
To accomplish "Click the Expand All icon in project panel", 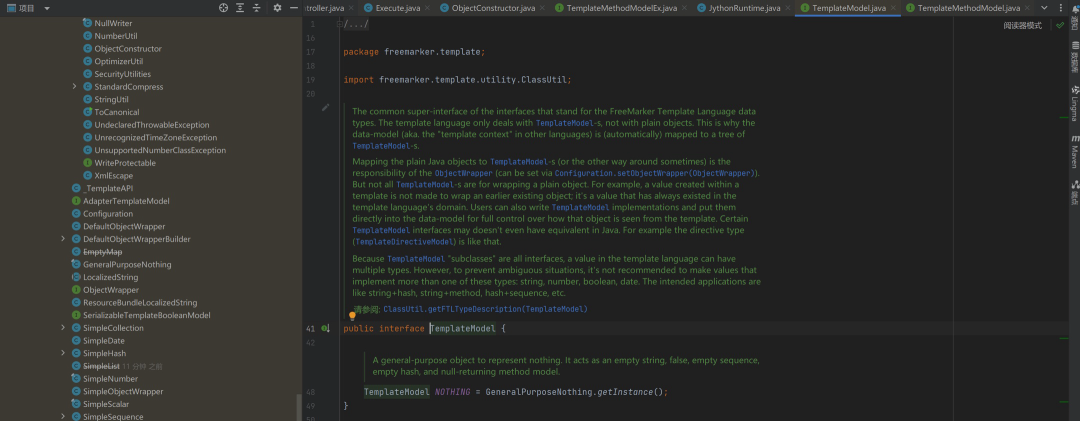I will [x=240, y=8].
